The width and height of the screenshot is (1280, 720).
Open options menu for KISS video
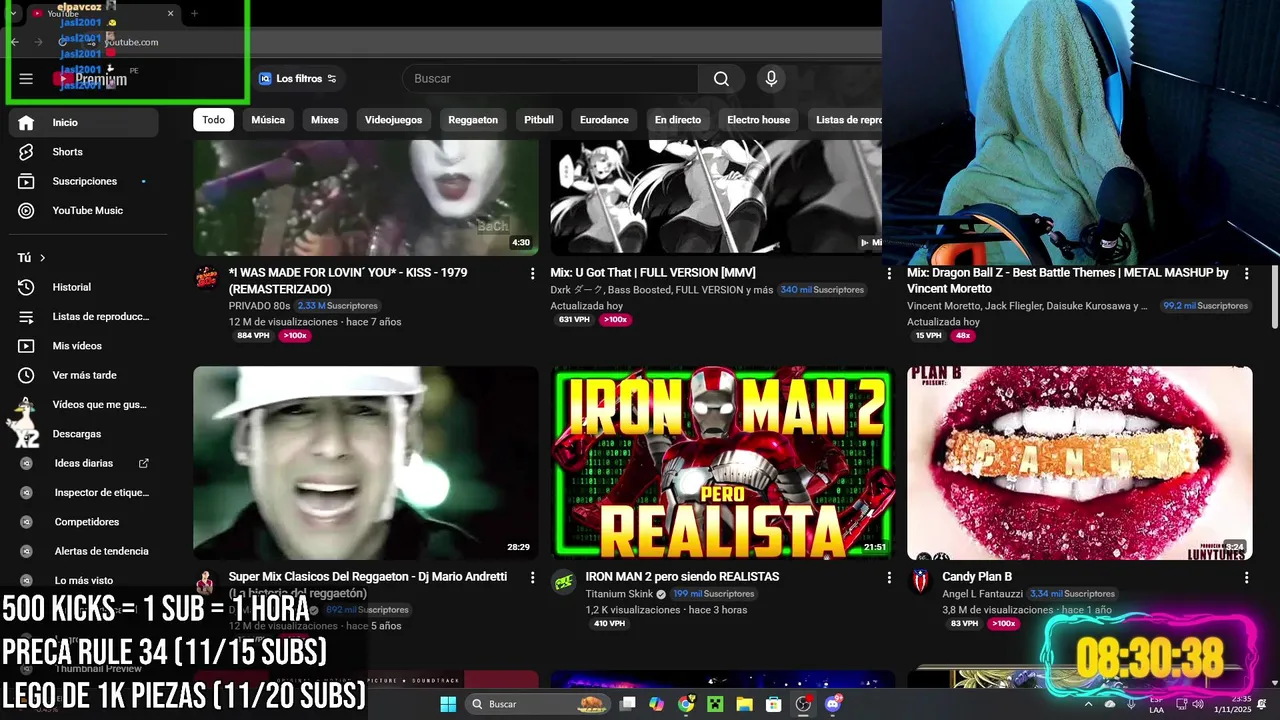[x=532, y=273]
